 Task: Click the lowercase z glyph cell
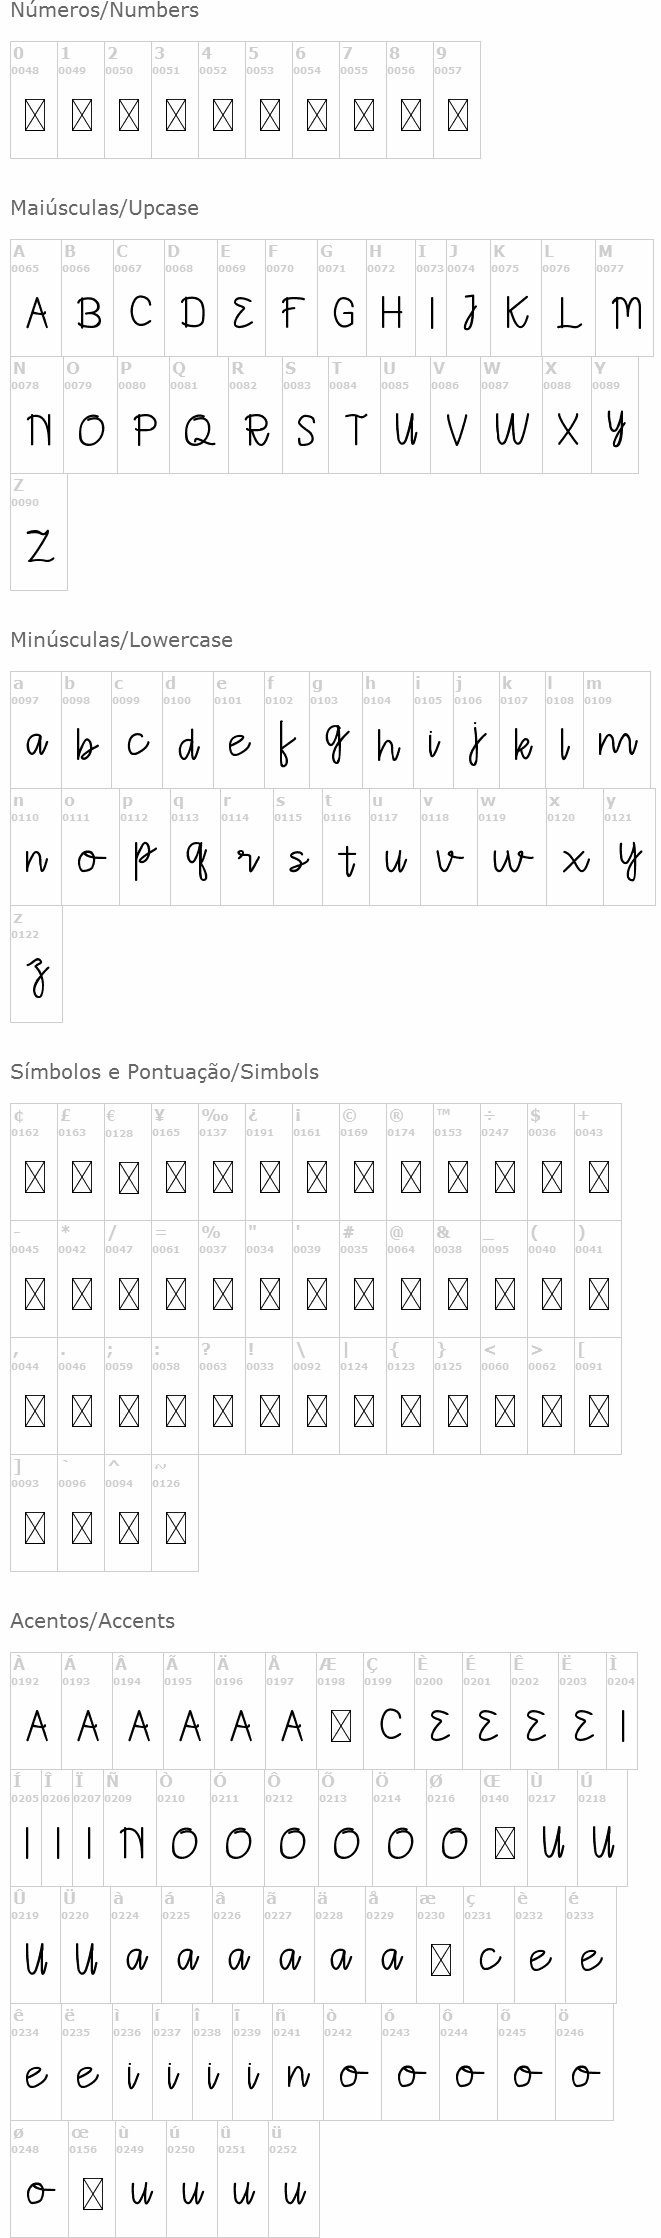[x=37, y=964]
